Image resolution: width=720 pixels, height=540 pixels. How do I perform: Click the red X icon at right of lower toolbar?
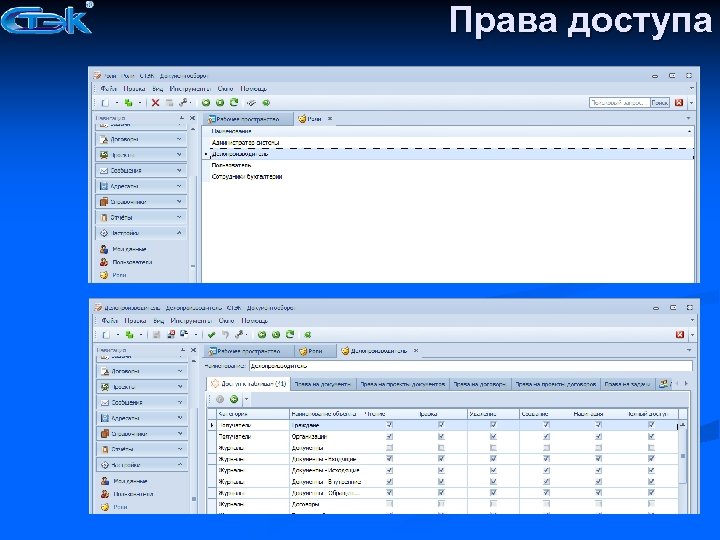coord(680,335)
